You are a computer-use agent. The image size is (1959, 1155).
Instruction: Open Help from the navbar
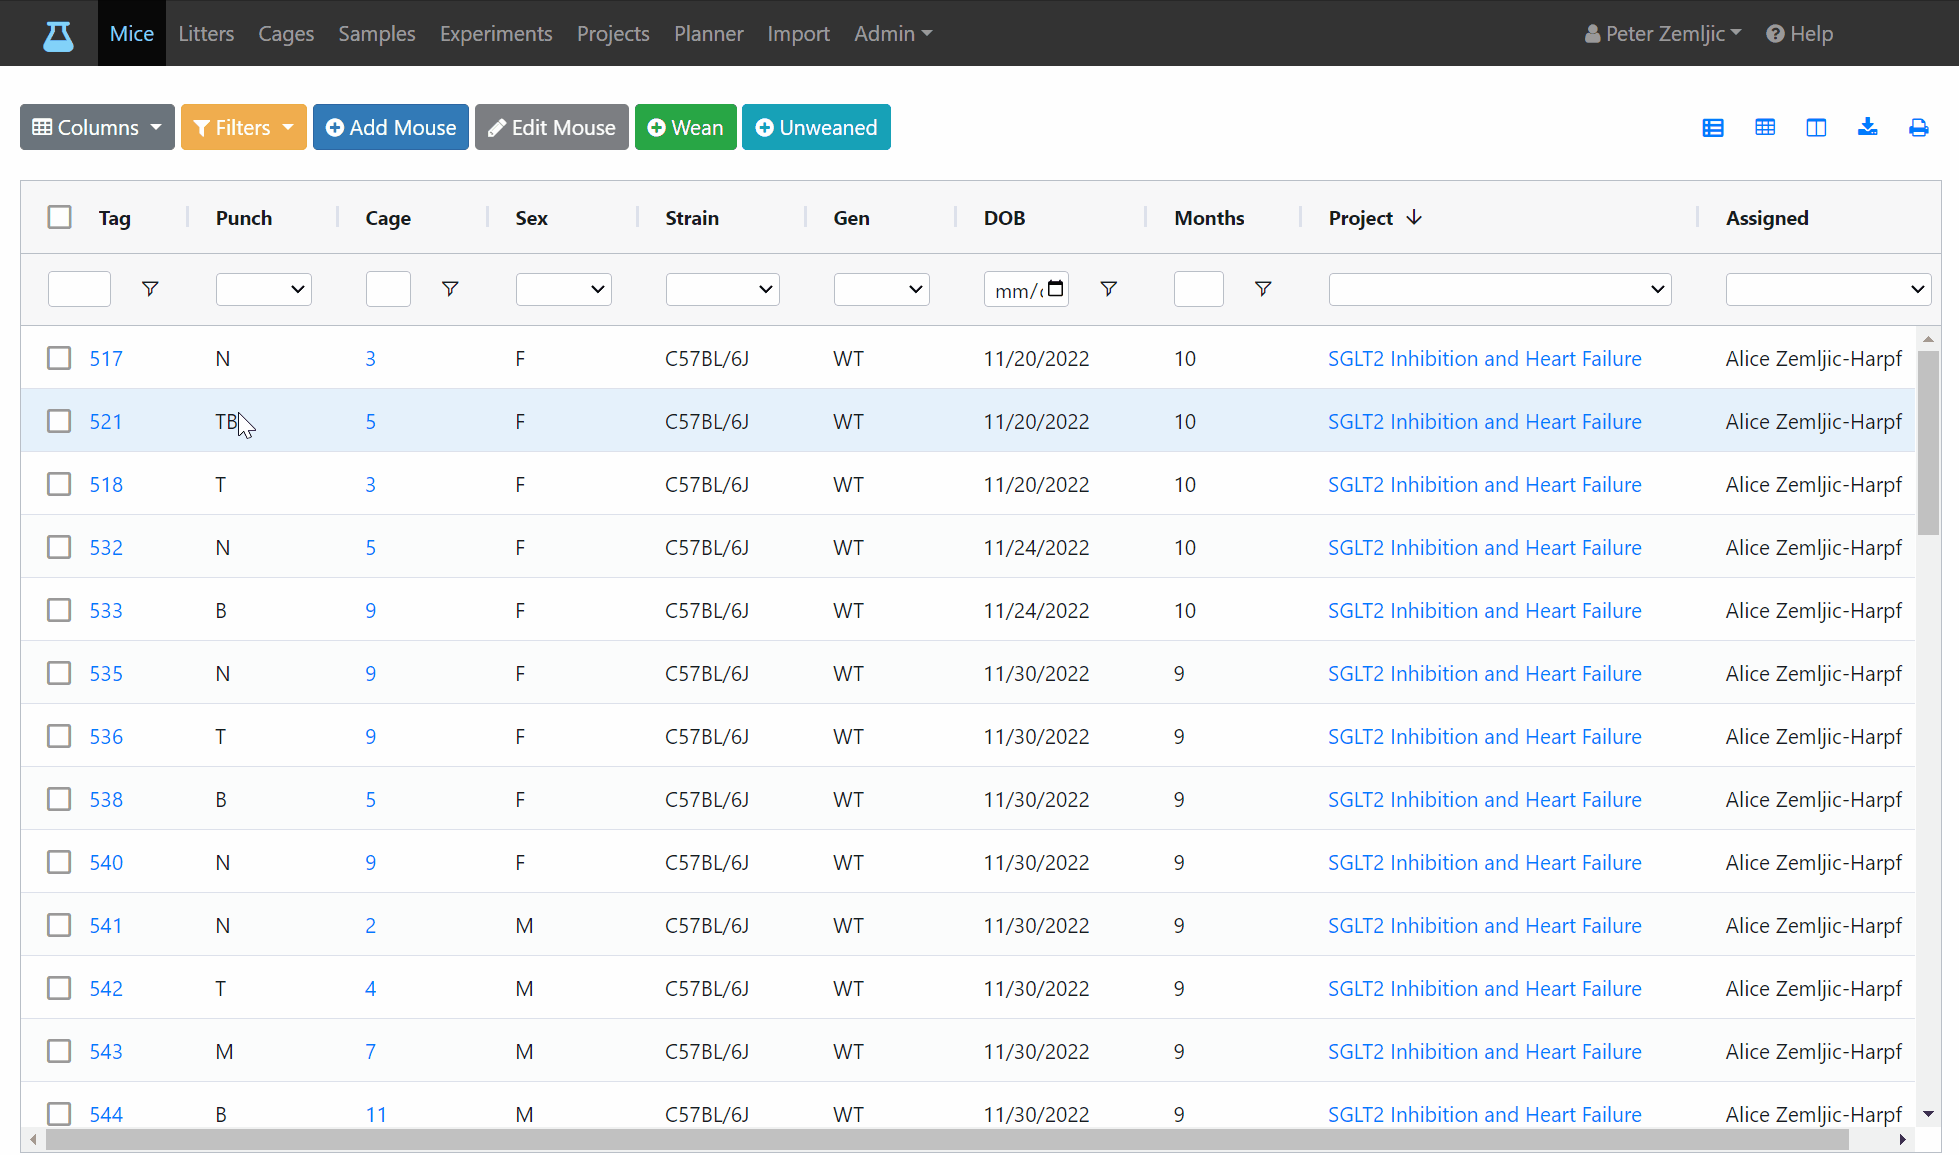(x=1799, y=34)
